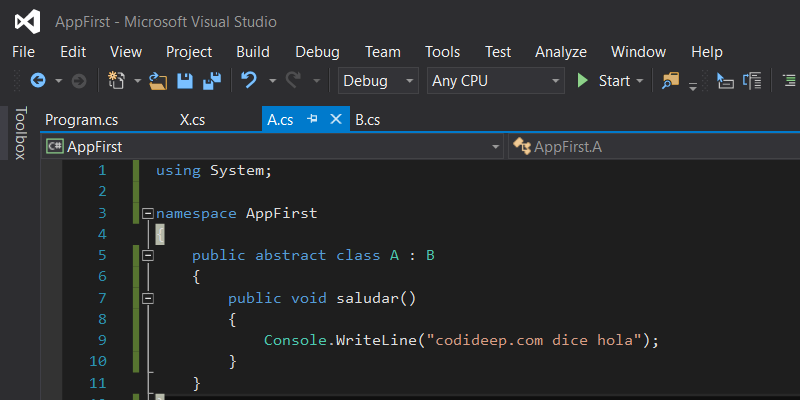800x400 pixels.
Task: Open the Build menu
Action: 253,52
